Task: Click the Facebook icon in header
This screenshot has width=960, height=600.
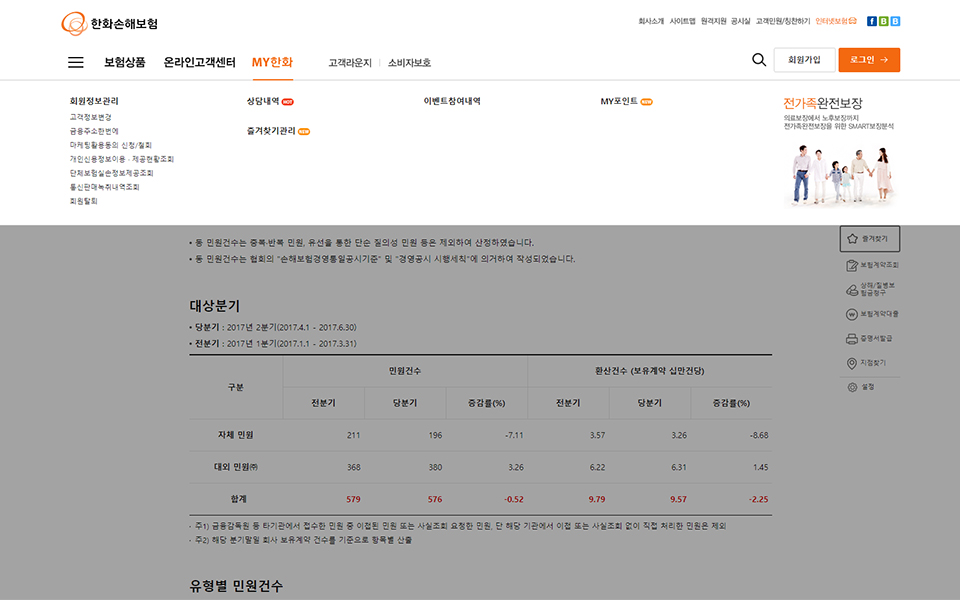Action: click(872, 21)
